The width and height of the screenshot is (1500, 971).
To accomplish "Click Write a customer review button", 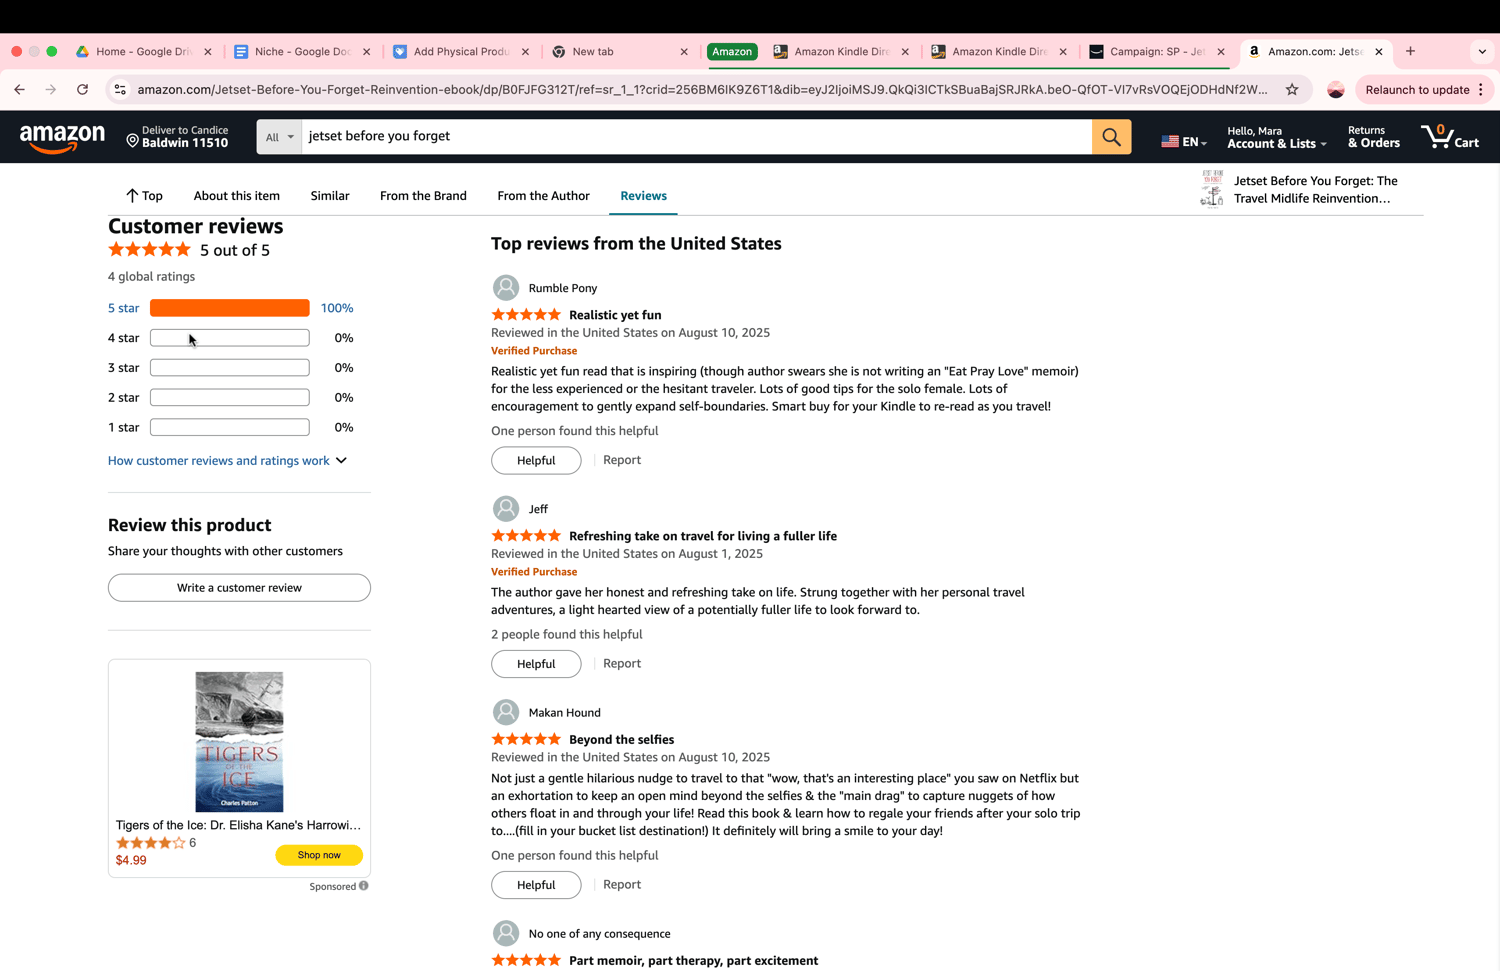I will pos(239,588).
